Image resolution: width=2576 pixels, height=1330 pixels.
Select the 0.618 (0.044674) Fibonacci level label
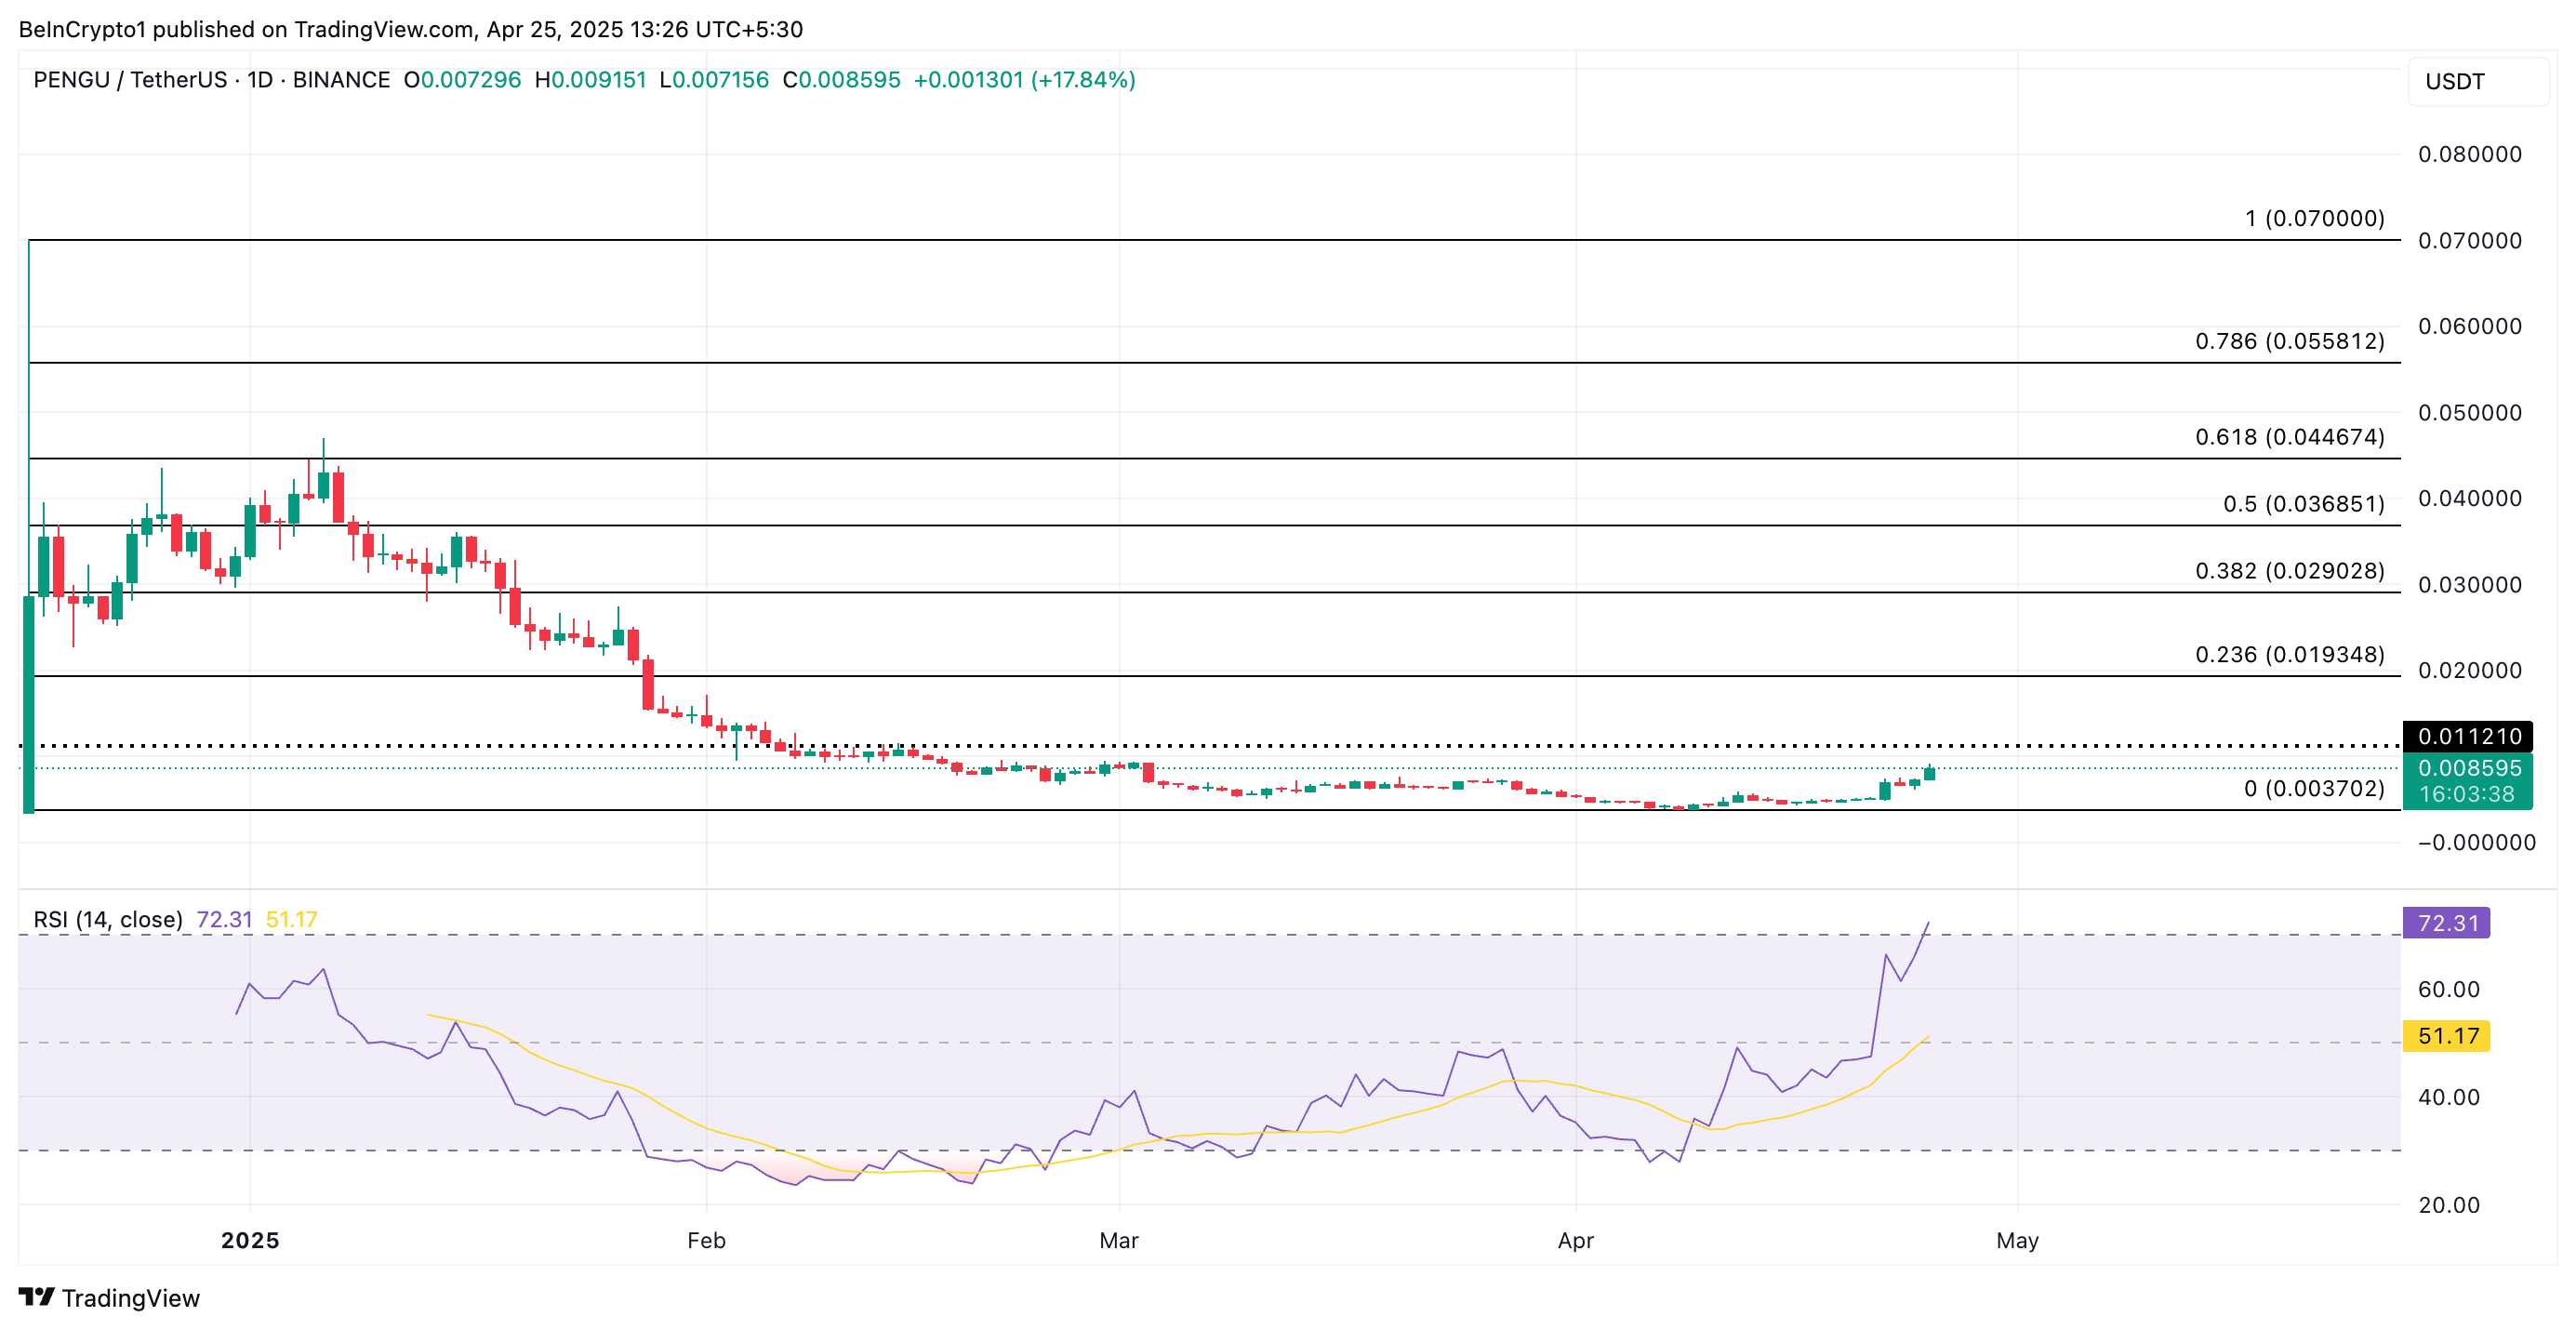pyautogui.click(x=2289, y=437)
